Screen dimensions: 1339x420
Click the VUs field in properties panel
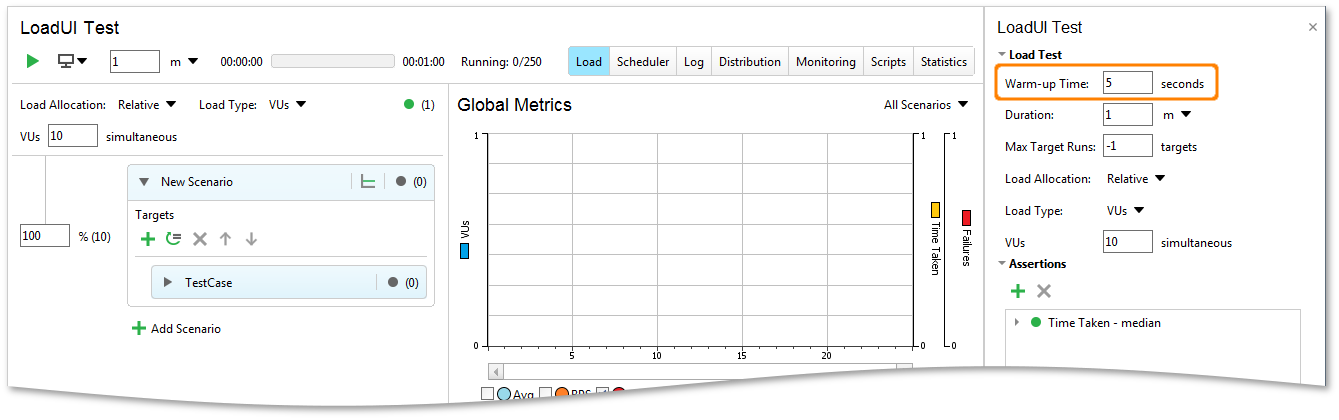pyautogui.click(x=1127, y=243)
